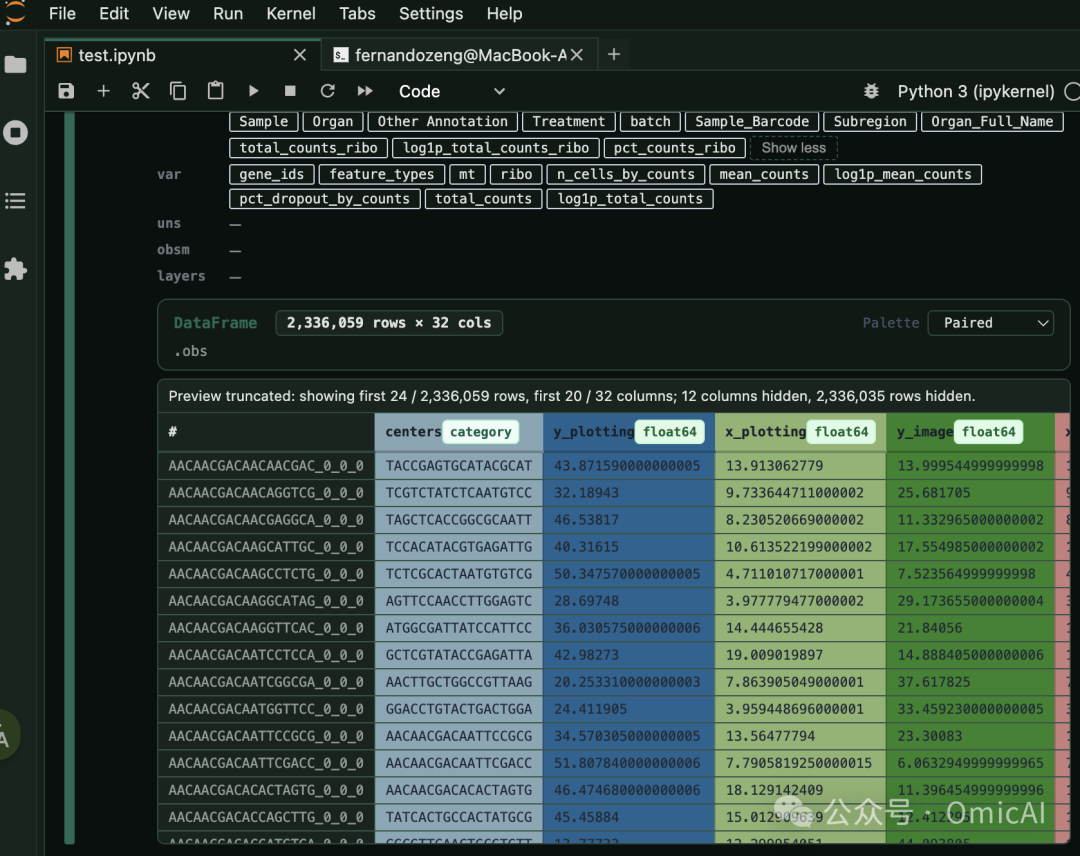The height and width of the screenshot is (856, 1080).
Task: Click the centers category column header
Action: [x=459, y=432]
